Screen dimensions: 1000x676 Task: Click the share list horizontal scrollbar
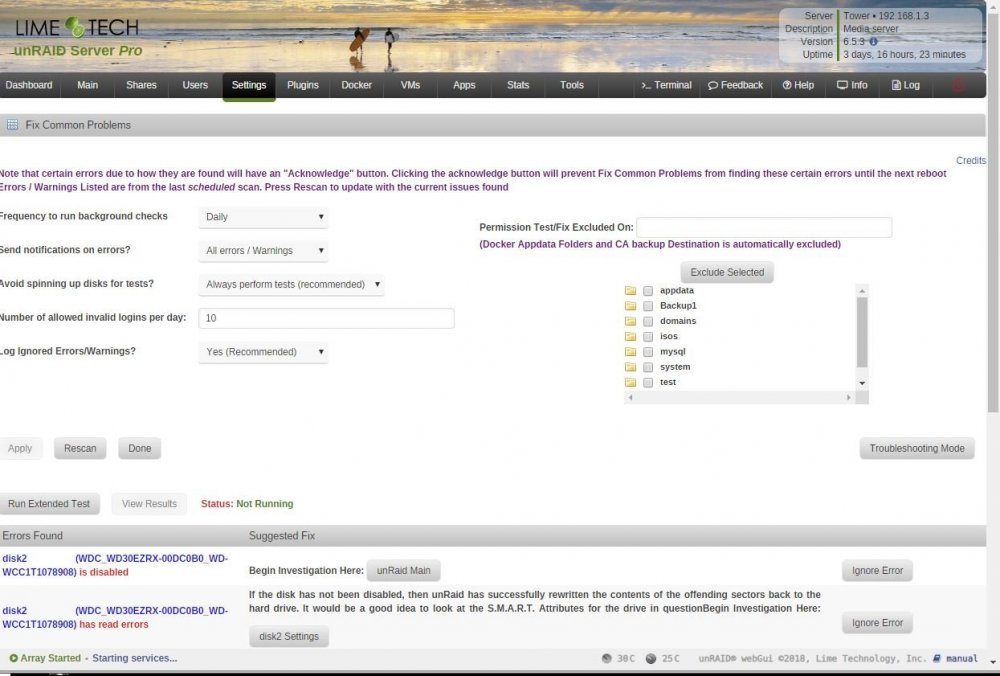739,397
